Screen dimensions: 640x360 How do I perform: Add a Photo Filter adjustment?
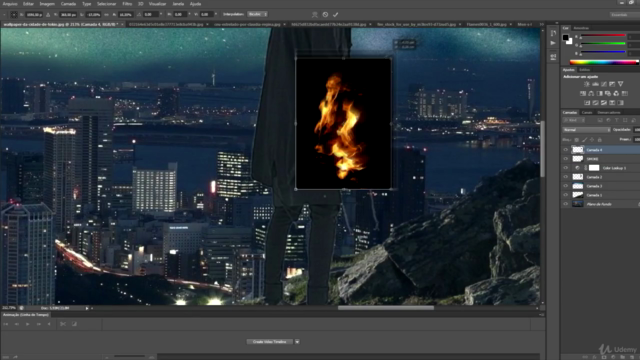(x=608, y=93)
